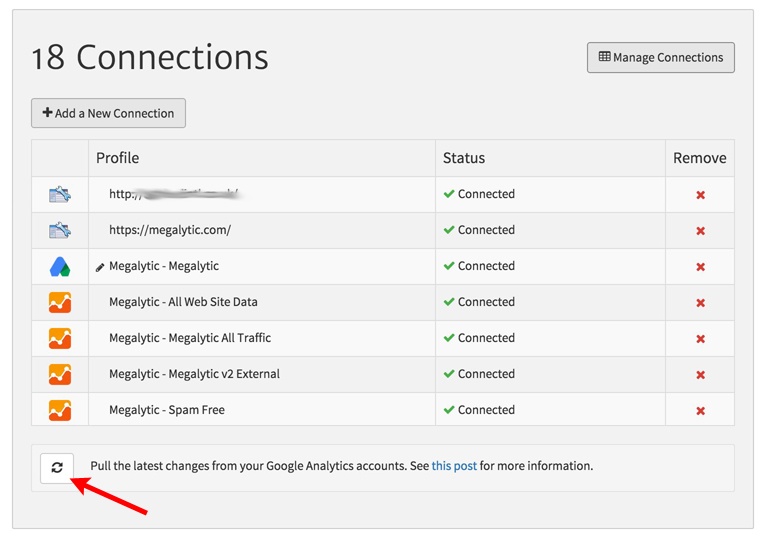Click the Status column header
This screenshot has width=765, height=536.
tap(464, 158)
